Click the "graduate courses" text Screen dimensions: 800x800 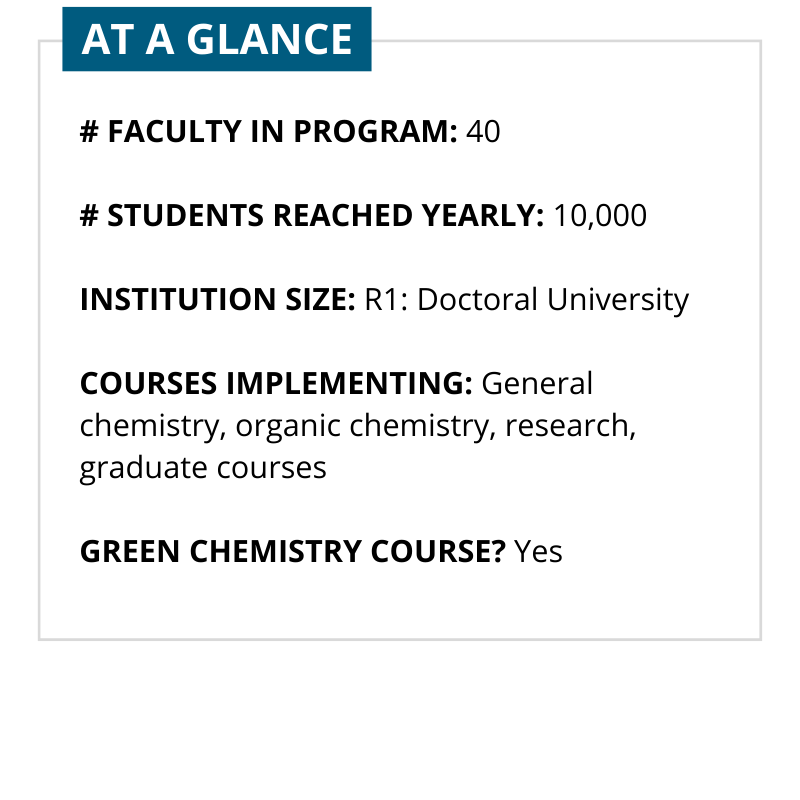click(x=203, y=467)
